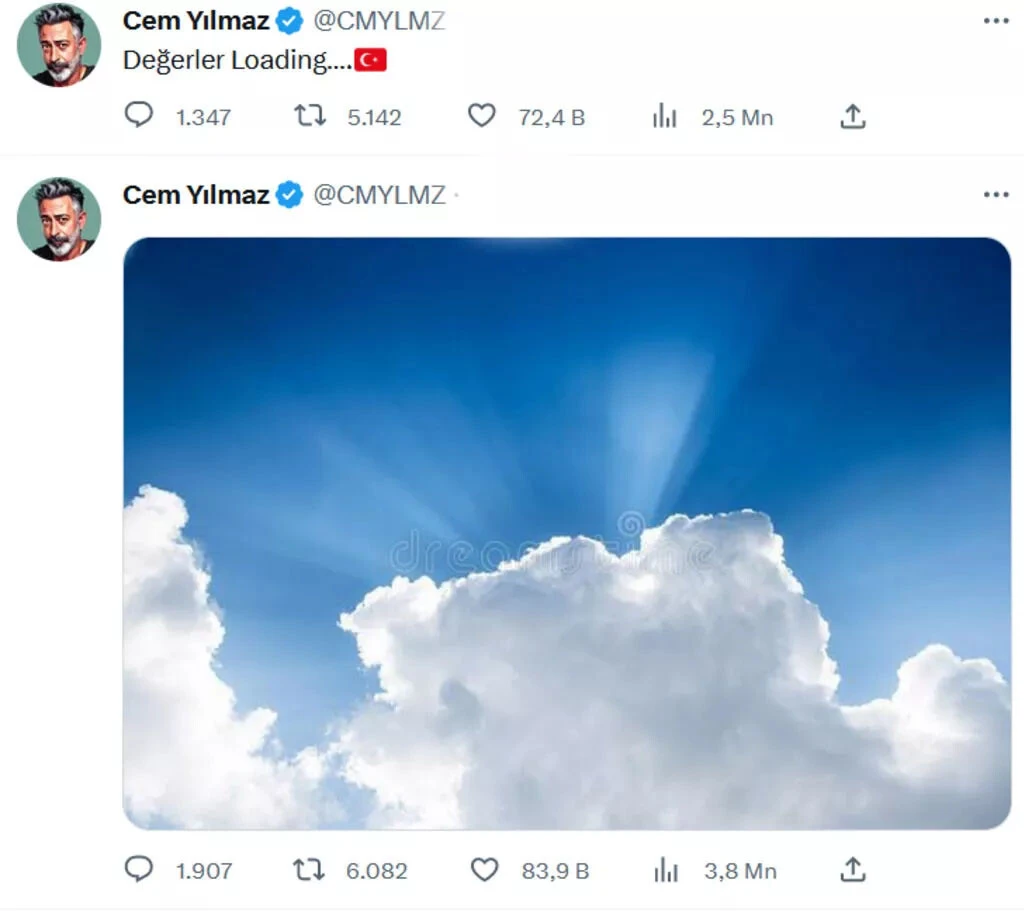This screenshot has width=1024, height=911.
Task: Open more options for the first tweet
Action: coord(996,21)
